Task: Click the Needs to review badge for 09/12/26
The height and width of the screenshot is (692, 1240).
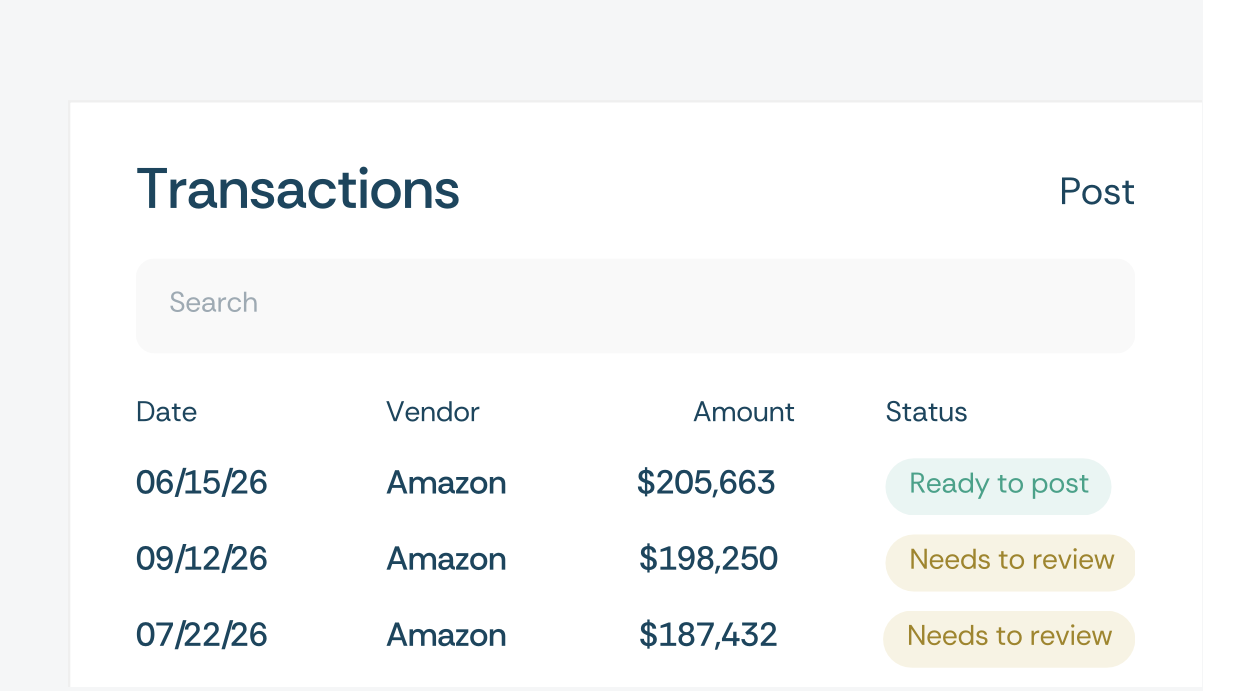Action: [1011, 561]
